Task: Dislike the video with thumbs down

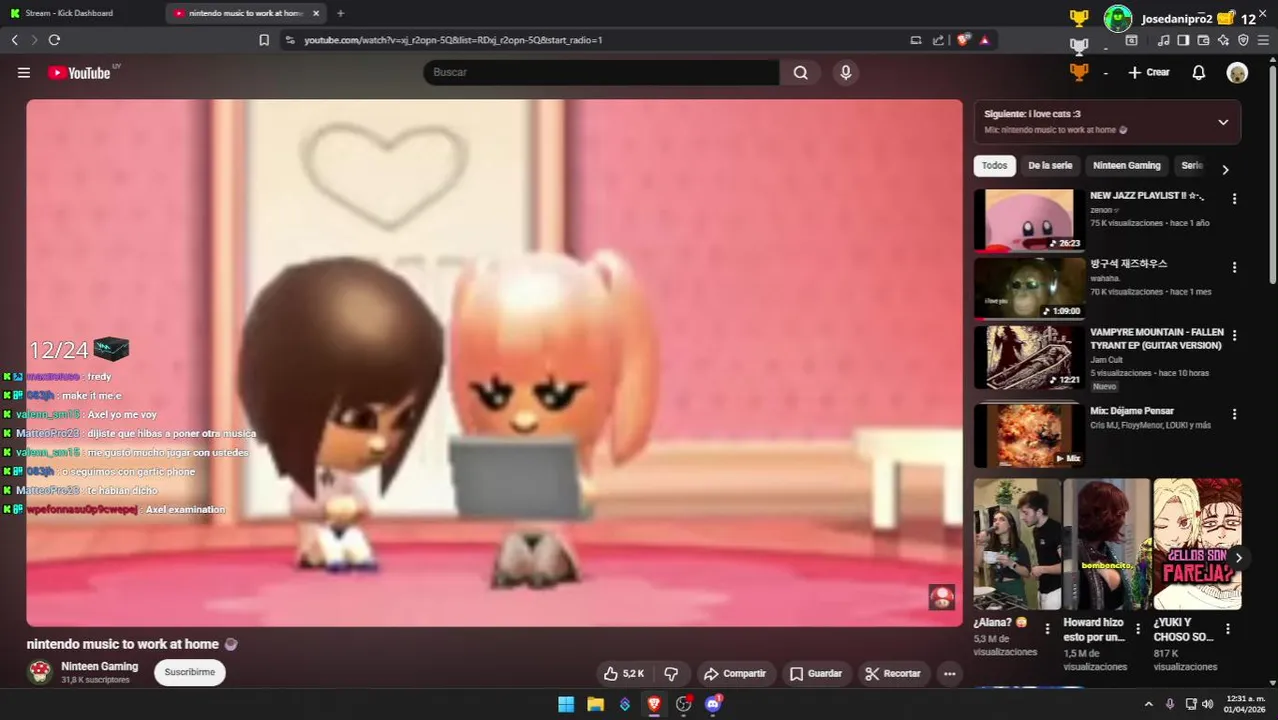Action: pos(672,674)
